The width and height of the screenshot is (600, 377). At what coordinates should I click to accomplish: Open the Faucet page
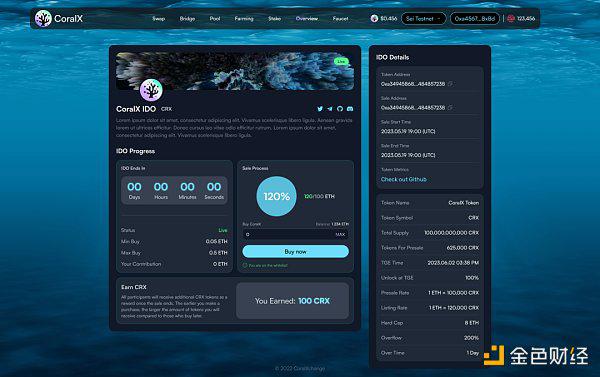coord(340,18)
